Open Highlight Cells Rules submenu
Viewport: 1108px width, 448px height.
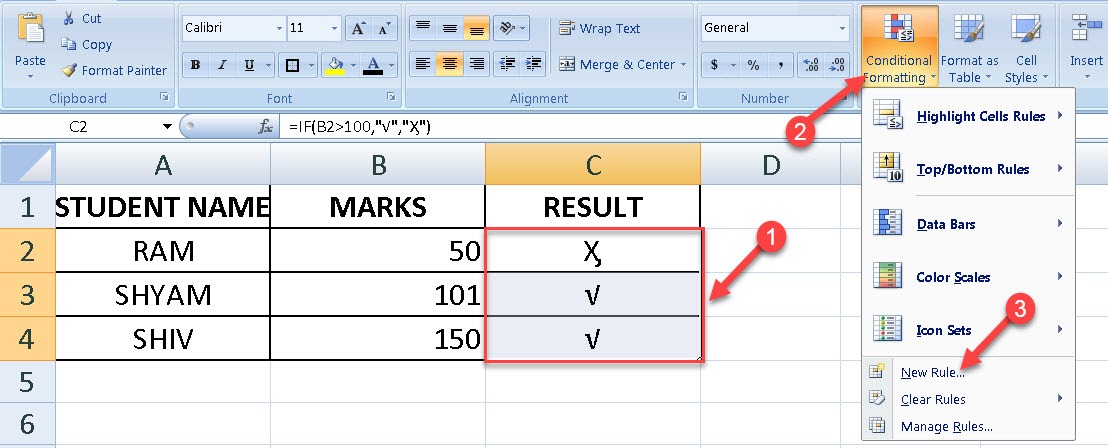point(968,116)
